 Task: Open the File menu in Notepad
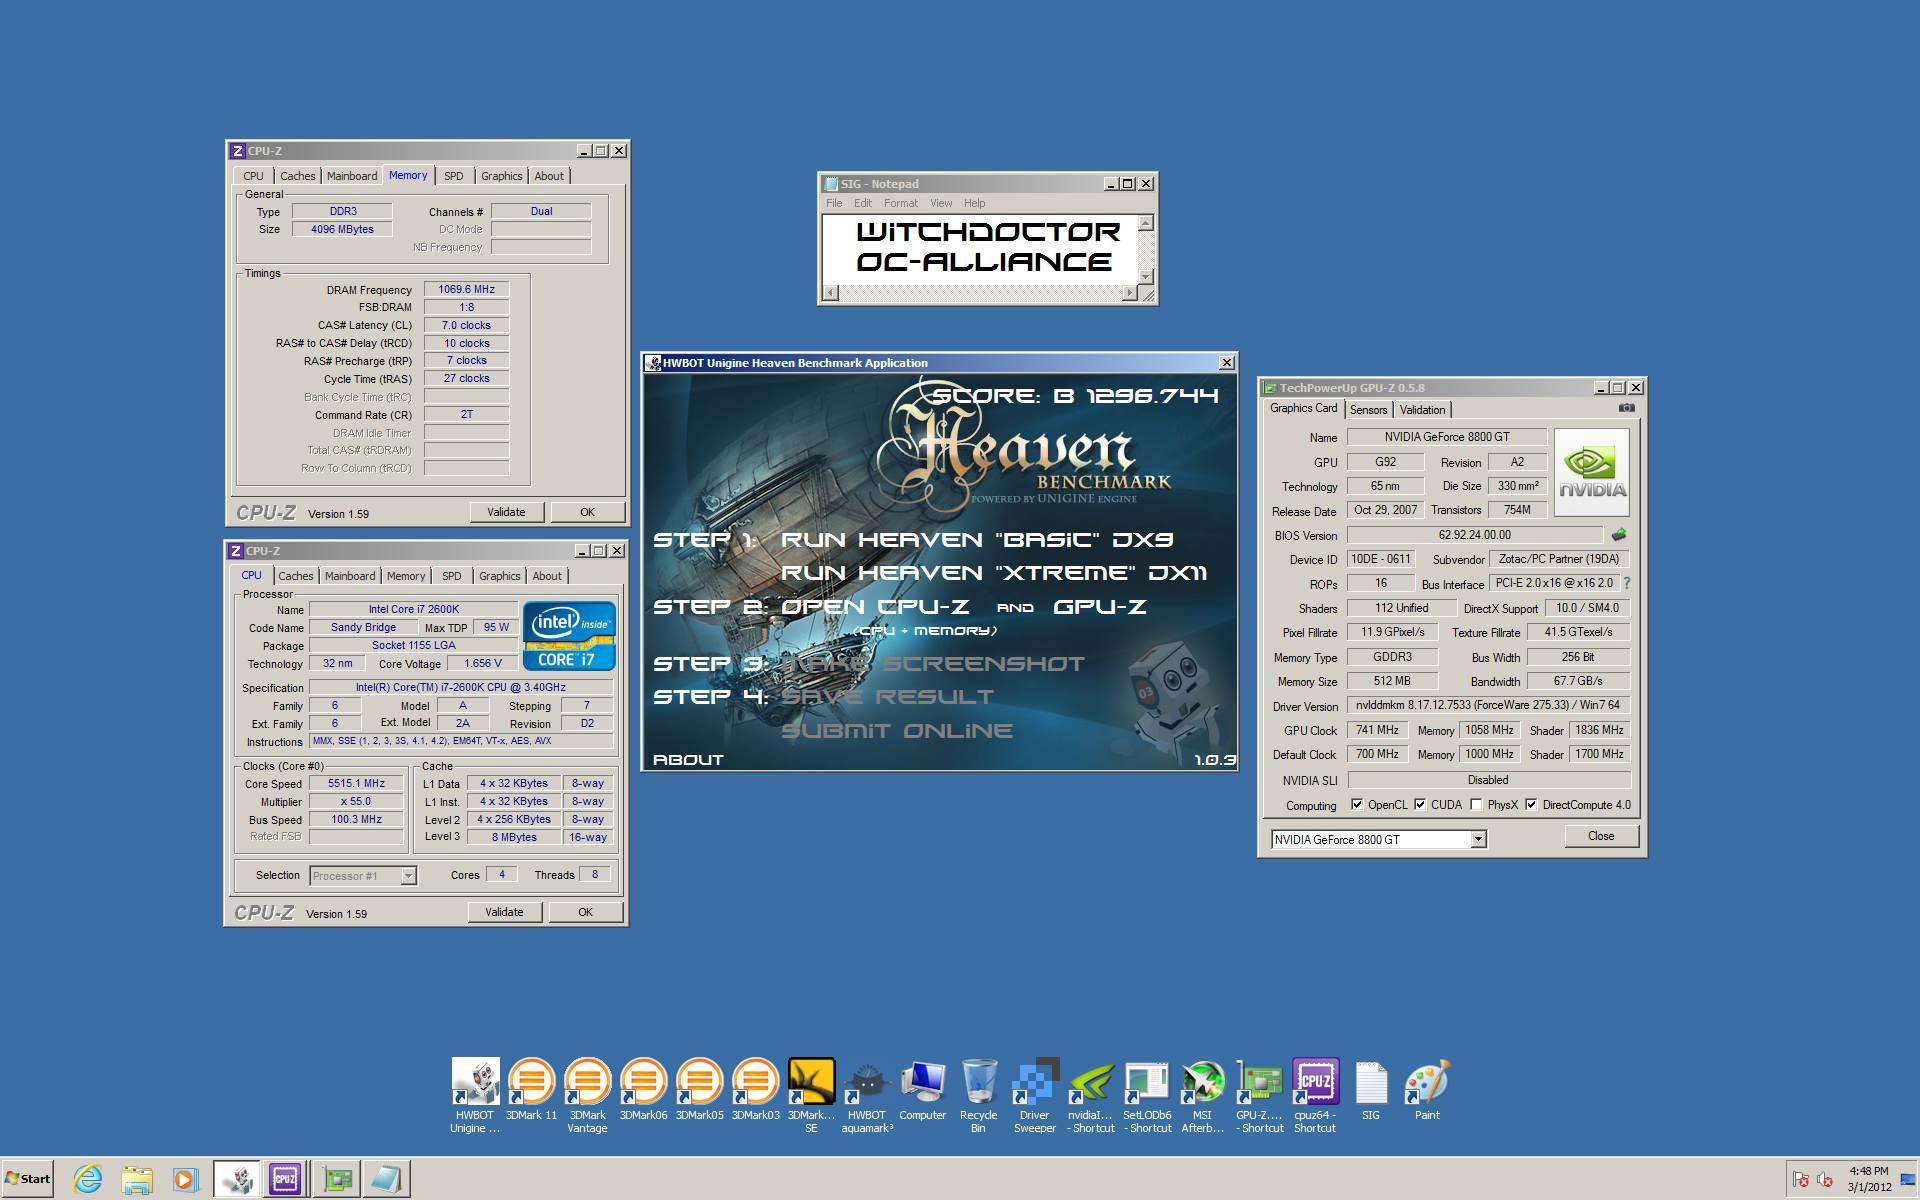point(834,203)
